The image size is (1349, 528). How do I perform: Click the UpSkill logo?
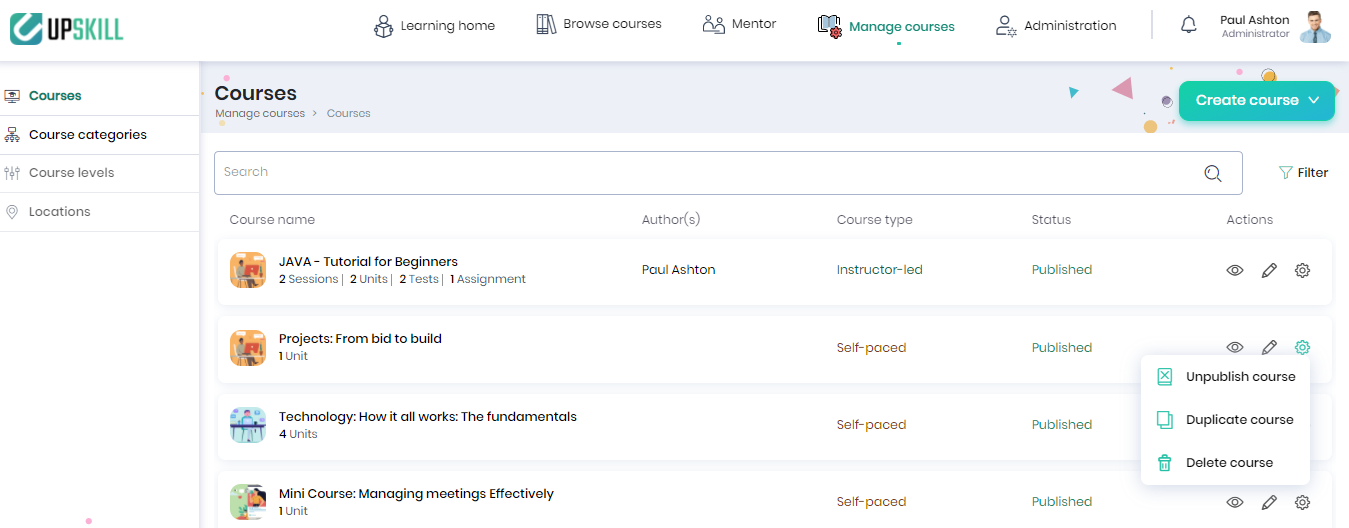(x=67, y=28)
